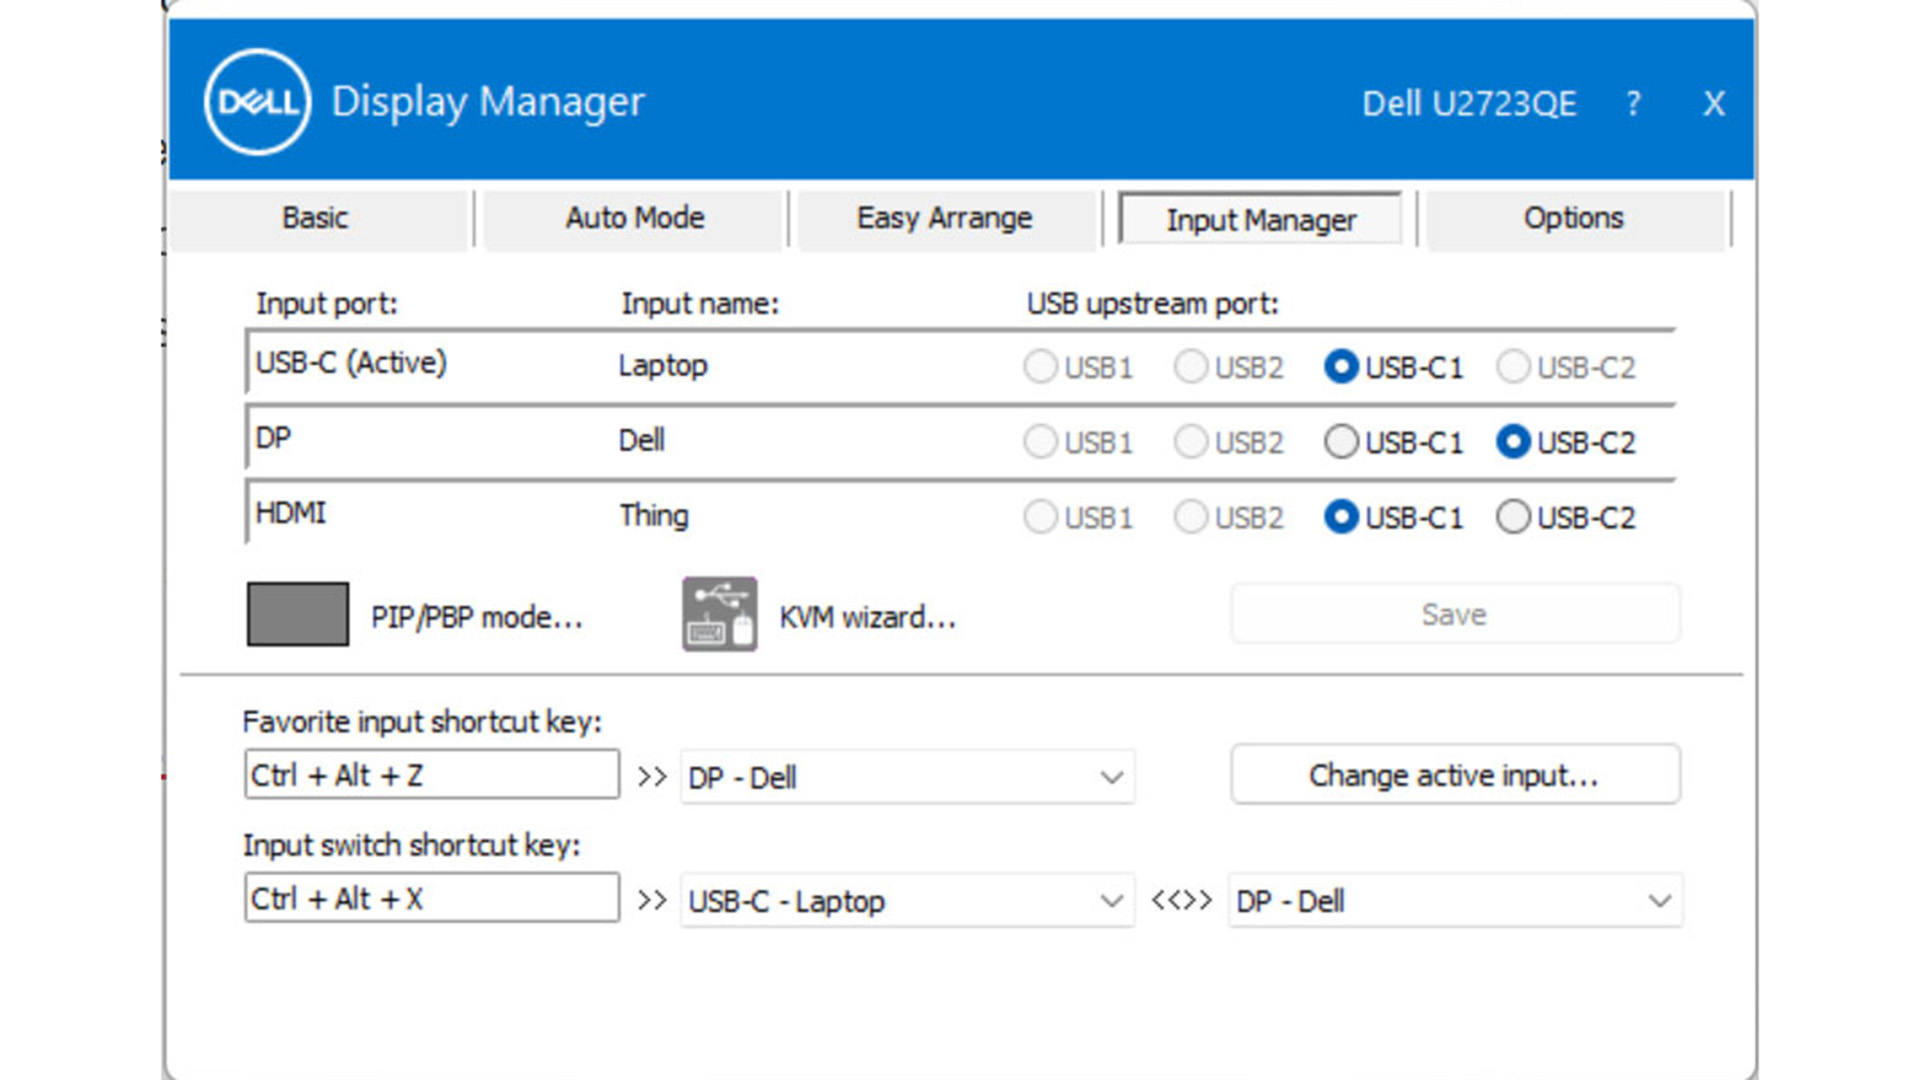Screen dimensions: 1920x1080
Task: Click the Thing input name
Action: click(x=654, y=515)
